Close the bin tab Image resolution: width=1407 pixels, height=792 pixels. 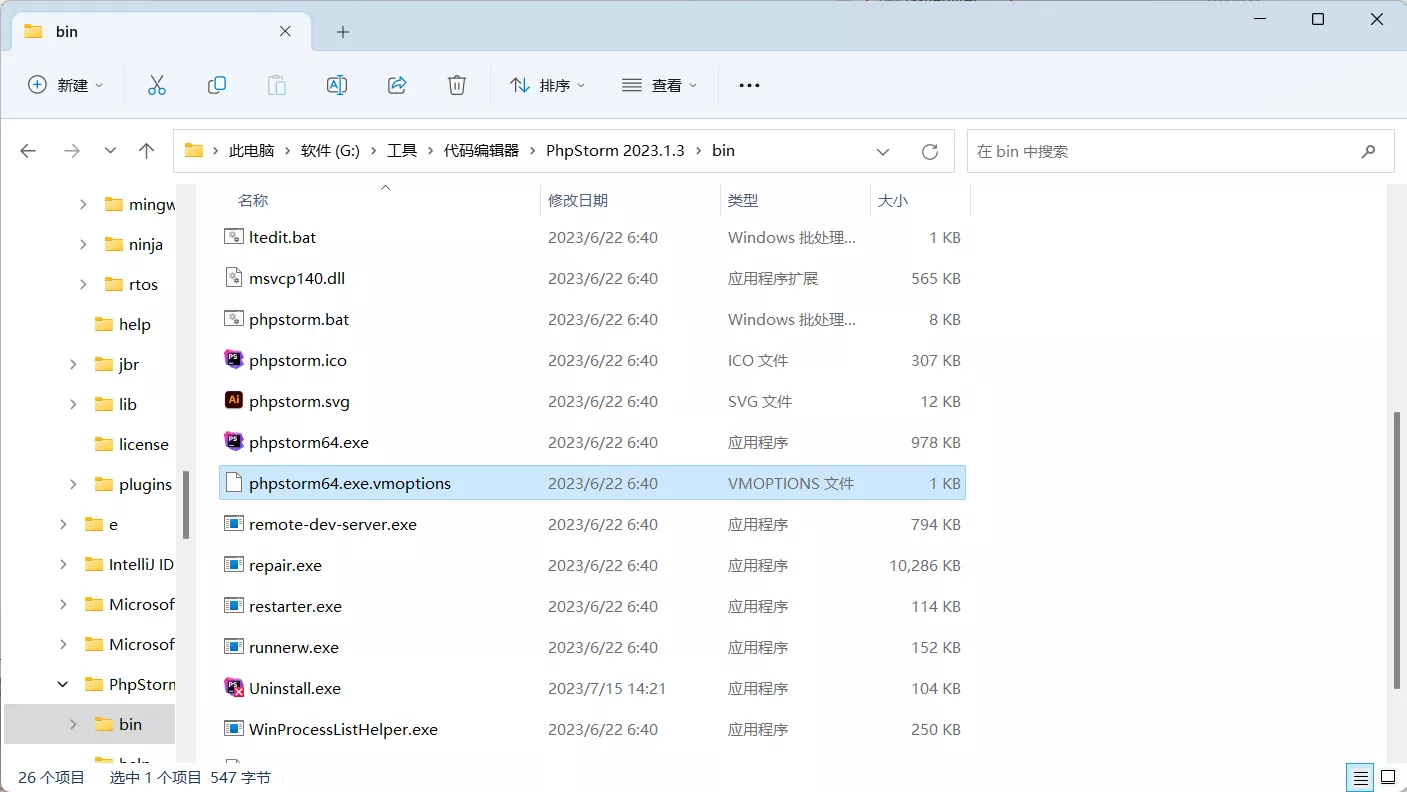(285, 31)
